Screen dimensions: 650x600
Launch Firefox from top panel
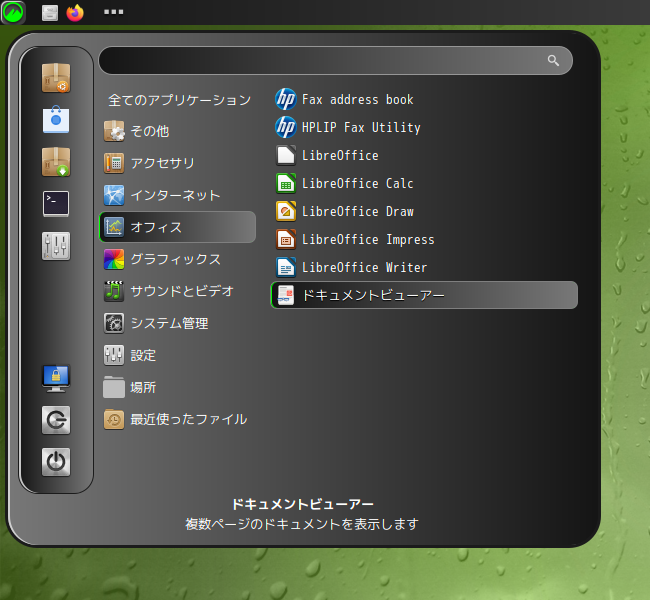pos(75,12)
